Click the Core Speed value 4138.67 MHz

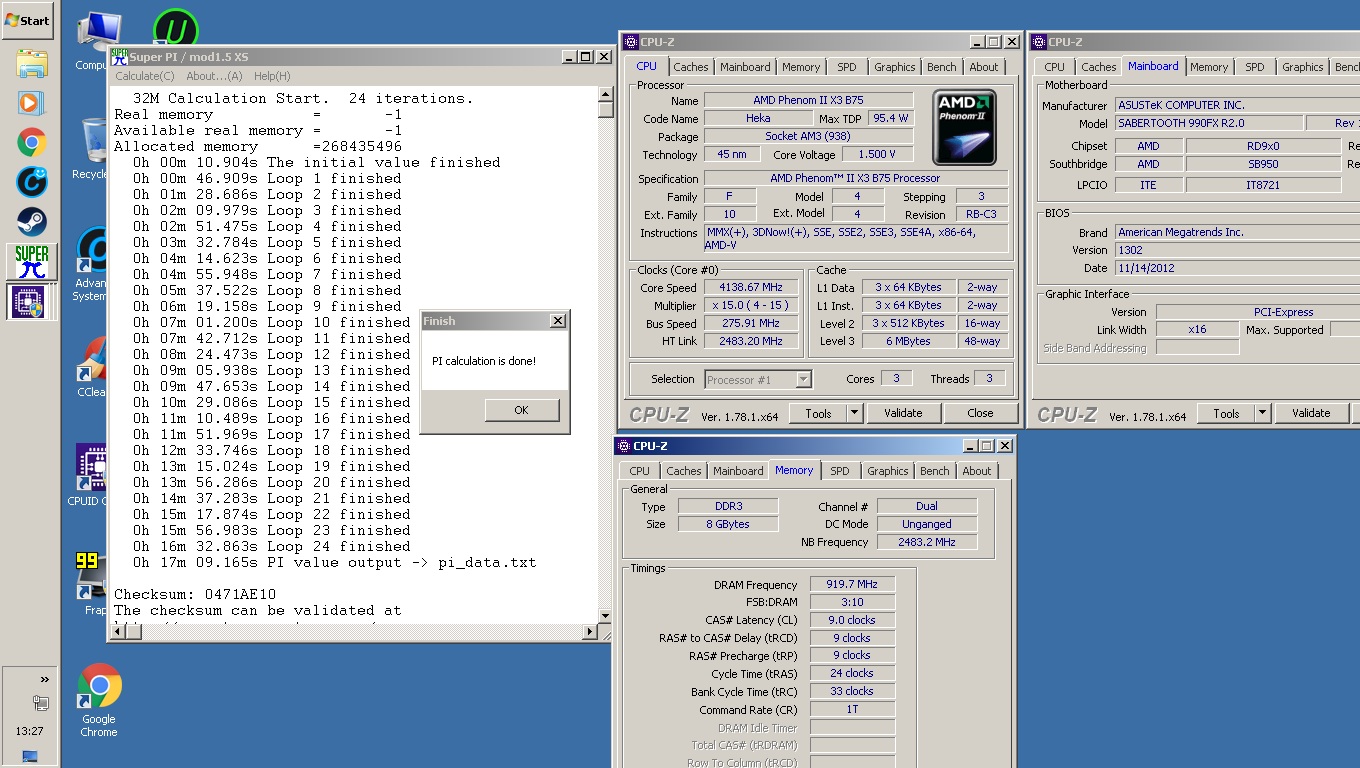point(751,287)
